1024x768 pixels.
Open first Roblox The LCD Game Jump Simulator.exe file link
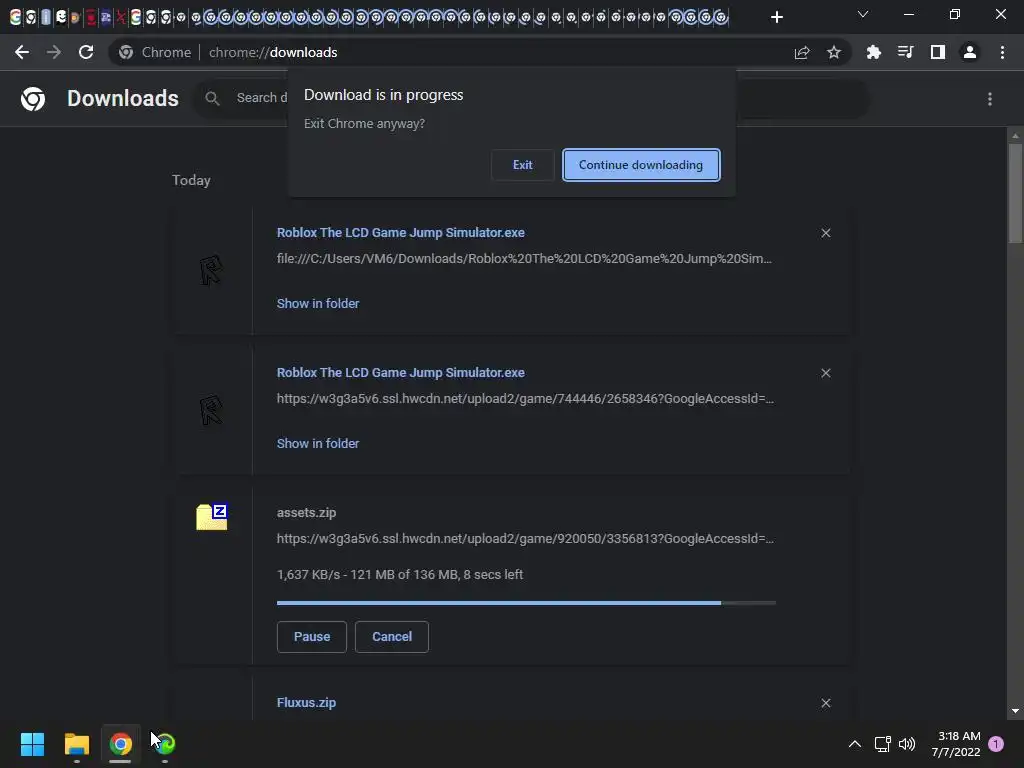[x=400, y=232]
